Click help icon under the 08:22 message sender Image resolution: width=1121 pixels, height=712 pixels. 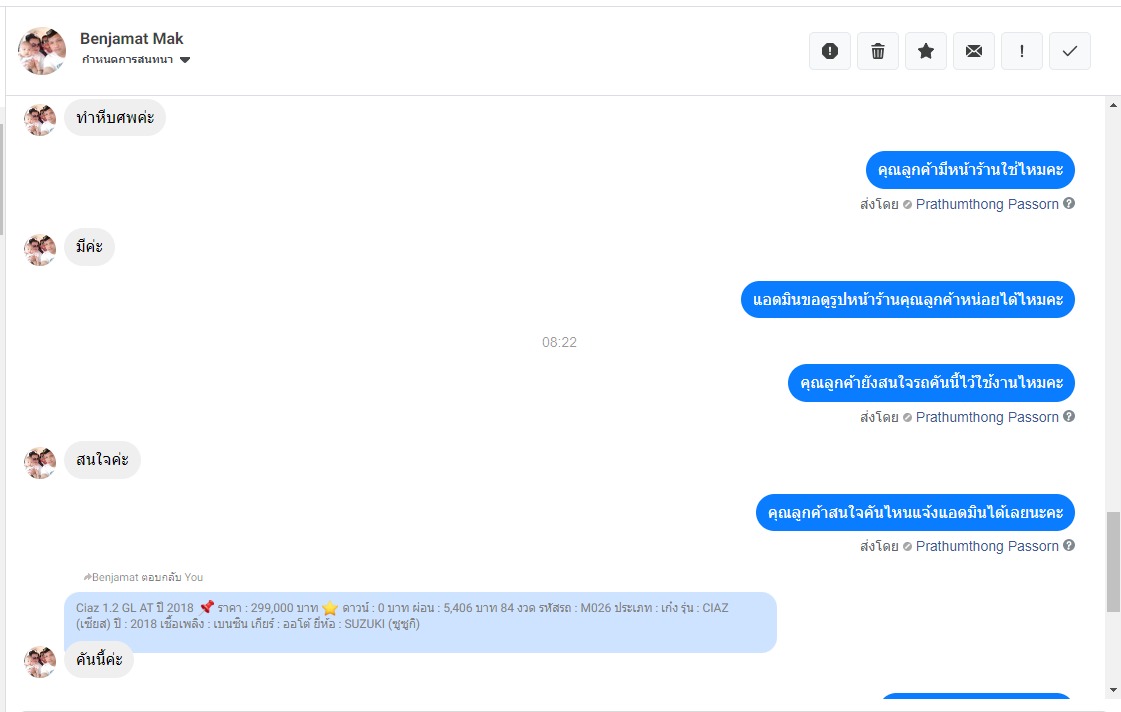click(x=1069, y=416)
